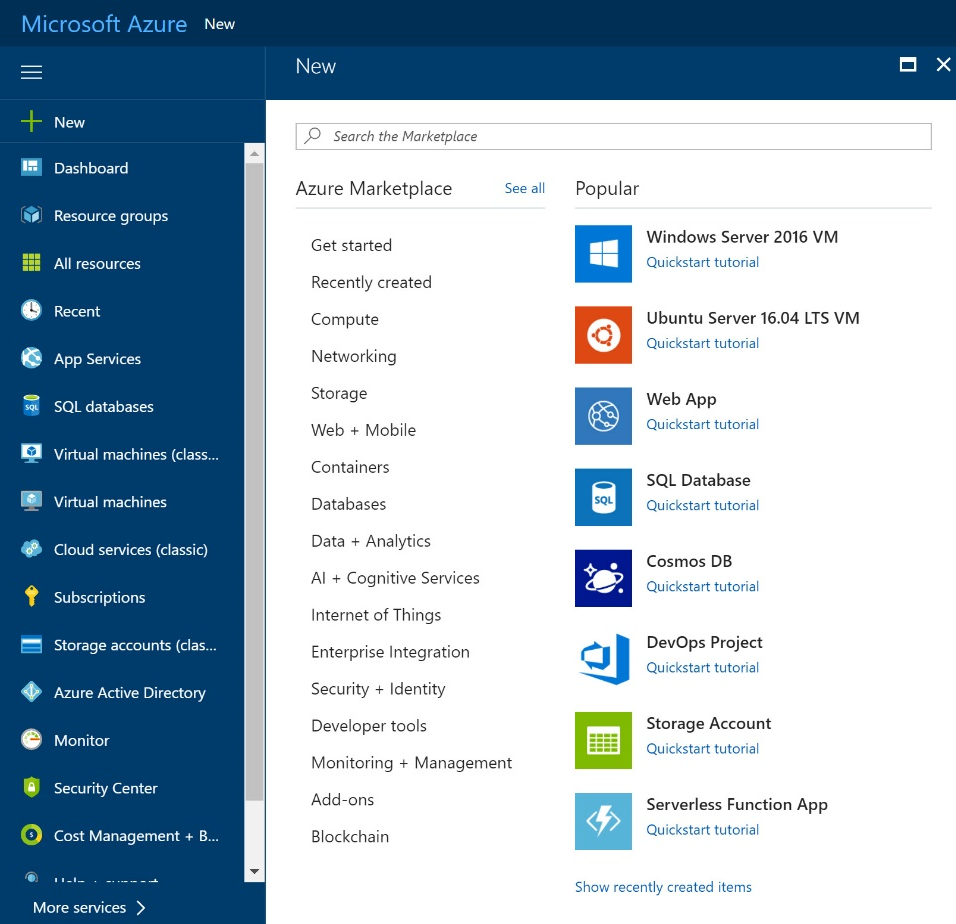Click the DevOps Project tile icon

click(x=603, y=659)
